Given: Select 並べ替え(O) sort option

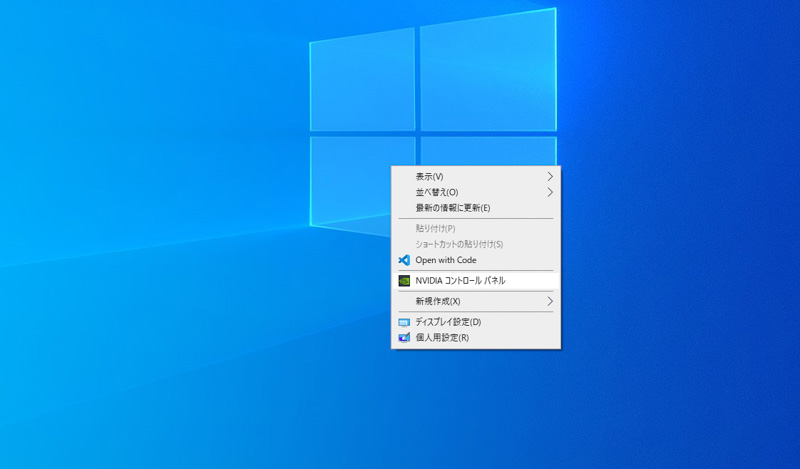Looking at the screenshot, I should (476, 192).
